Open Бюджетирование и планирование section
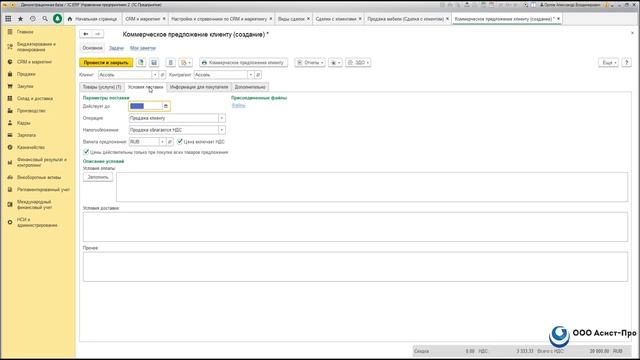Screen dimensions: 640x360 pos(36,47)
